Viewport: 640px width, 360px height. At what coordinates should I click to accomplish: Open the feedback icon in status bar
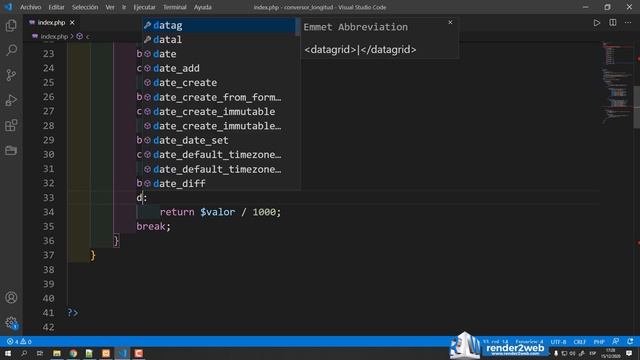pyautogui.click(x=615, y=341)
